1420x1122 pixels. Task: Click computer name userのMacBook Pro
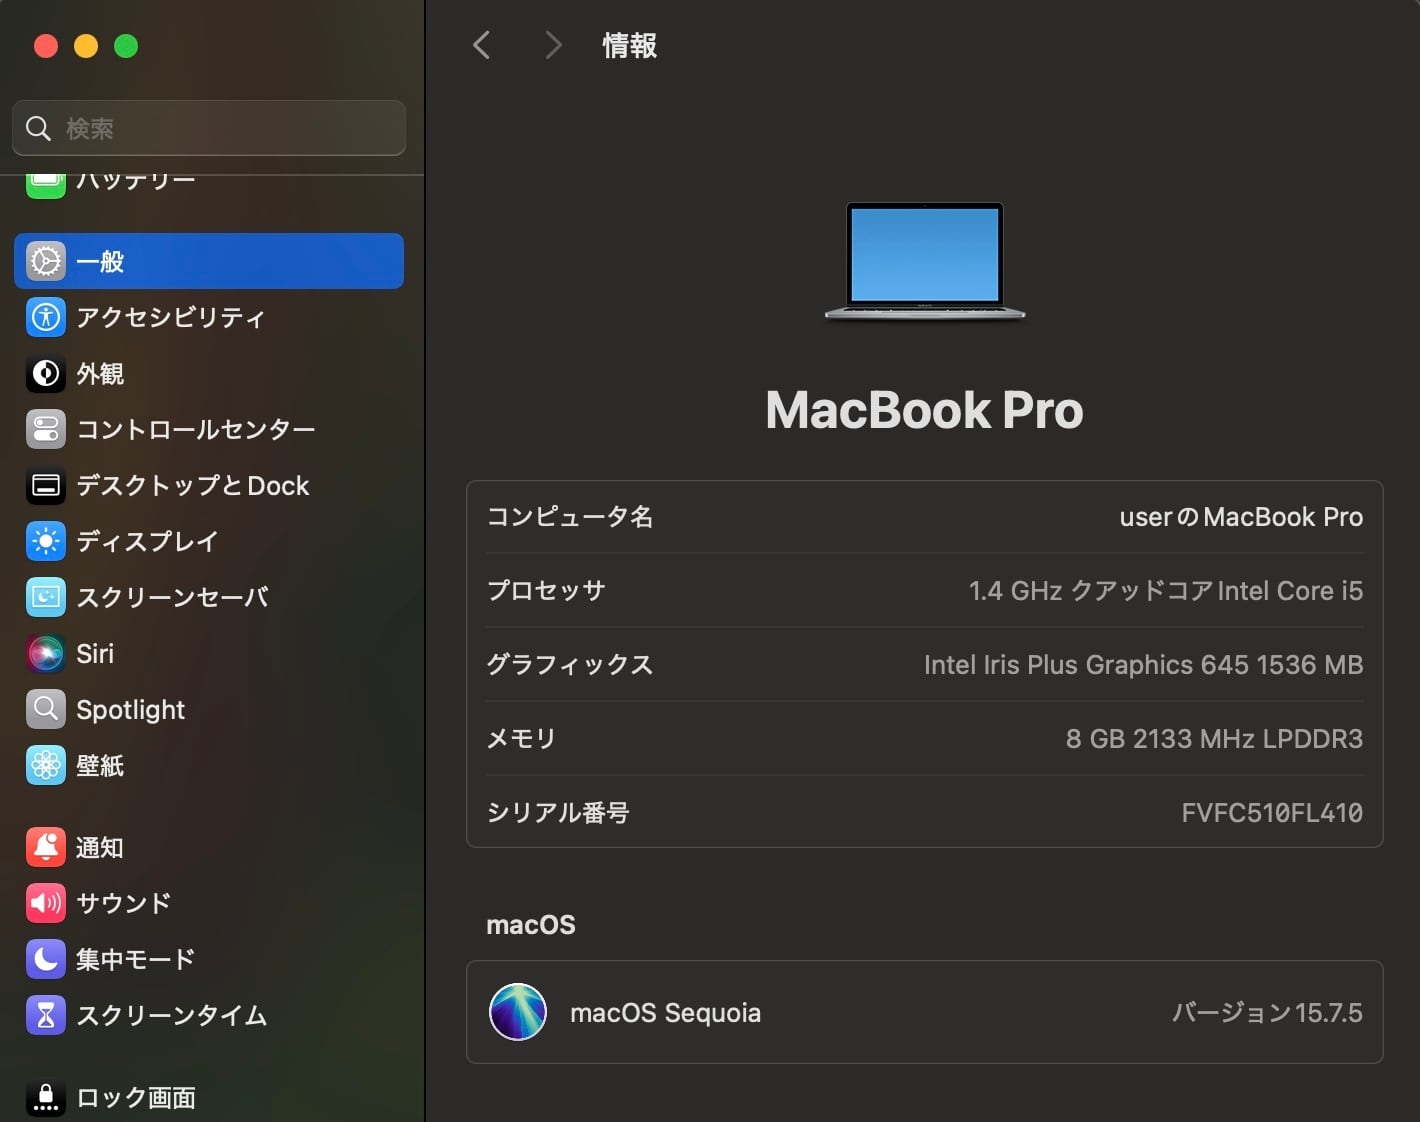click(x=1241, y=517)
